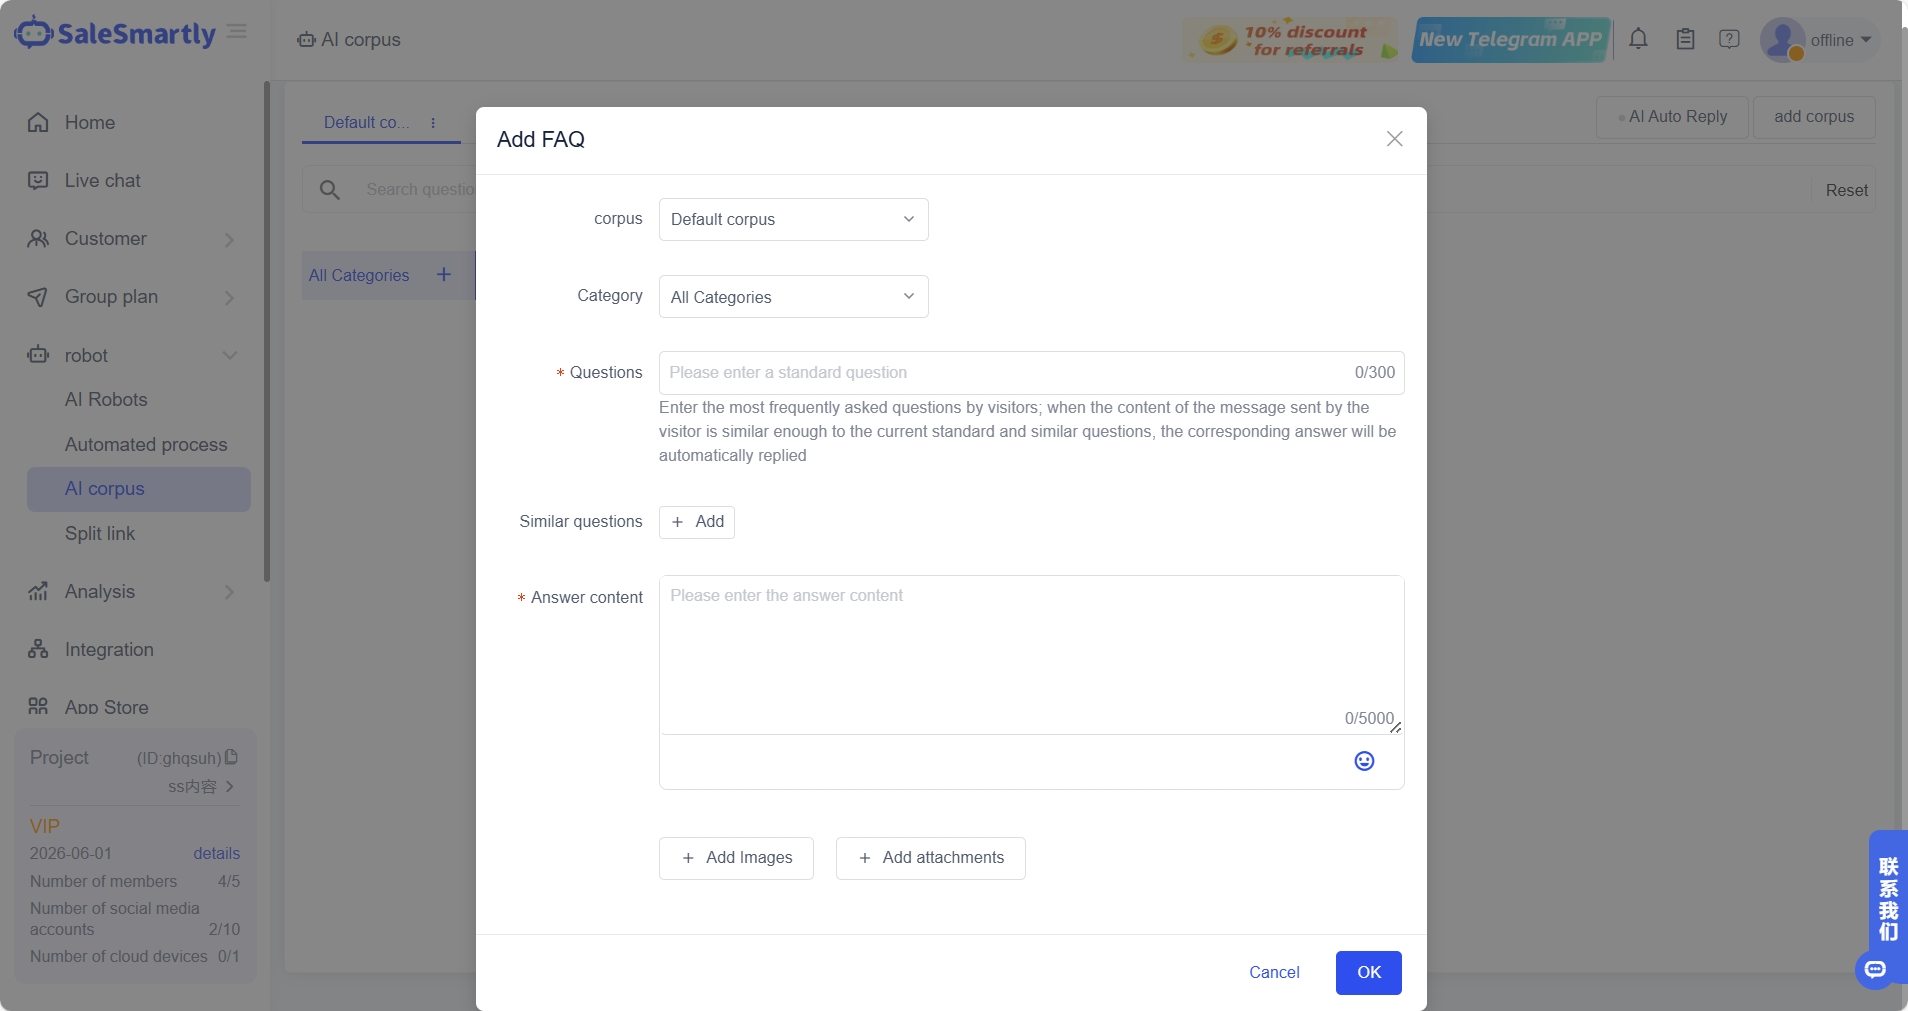Toggle the sidebar collapse hamburger icon
Viewport: 1908px width, 1011px height.
(x=237, y=32)
